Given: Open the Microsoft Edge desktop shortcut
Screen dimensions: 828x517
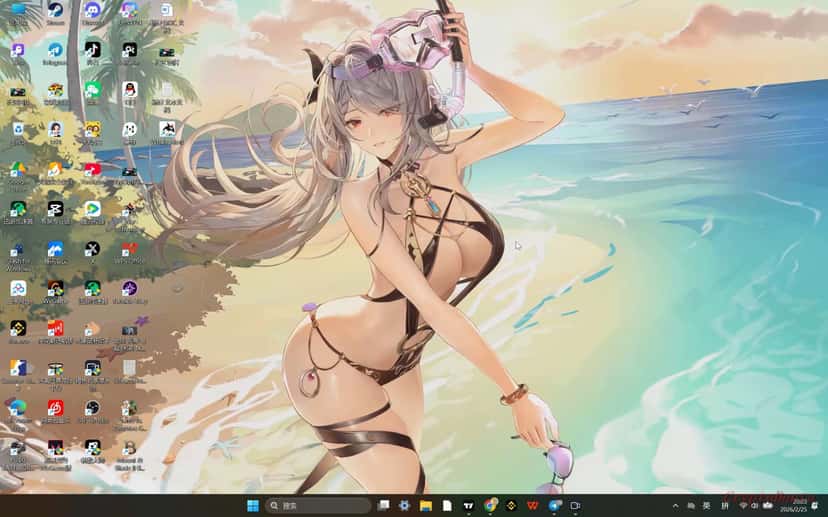Looking at the screenshot, I should (18, 407).
